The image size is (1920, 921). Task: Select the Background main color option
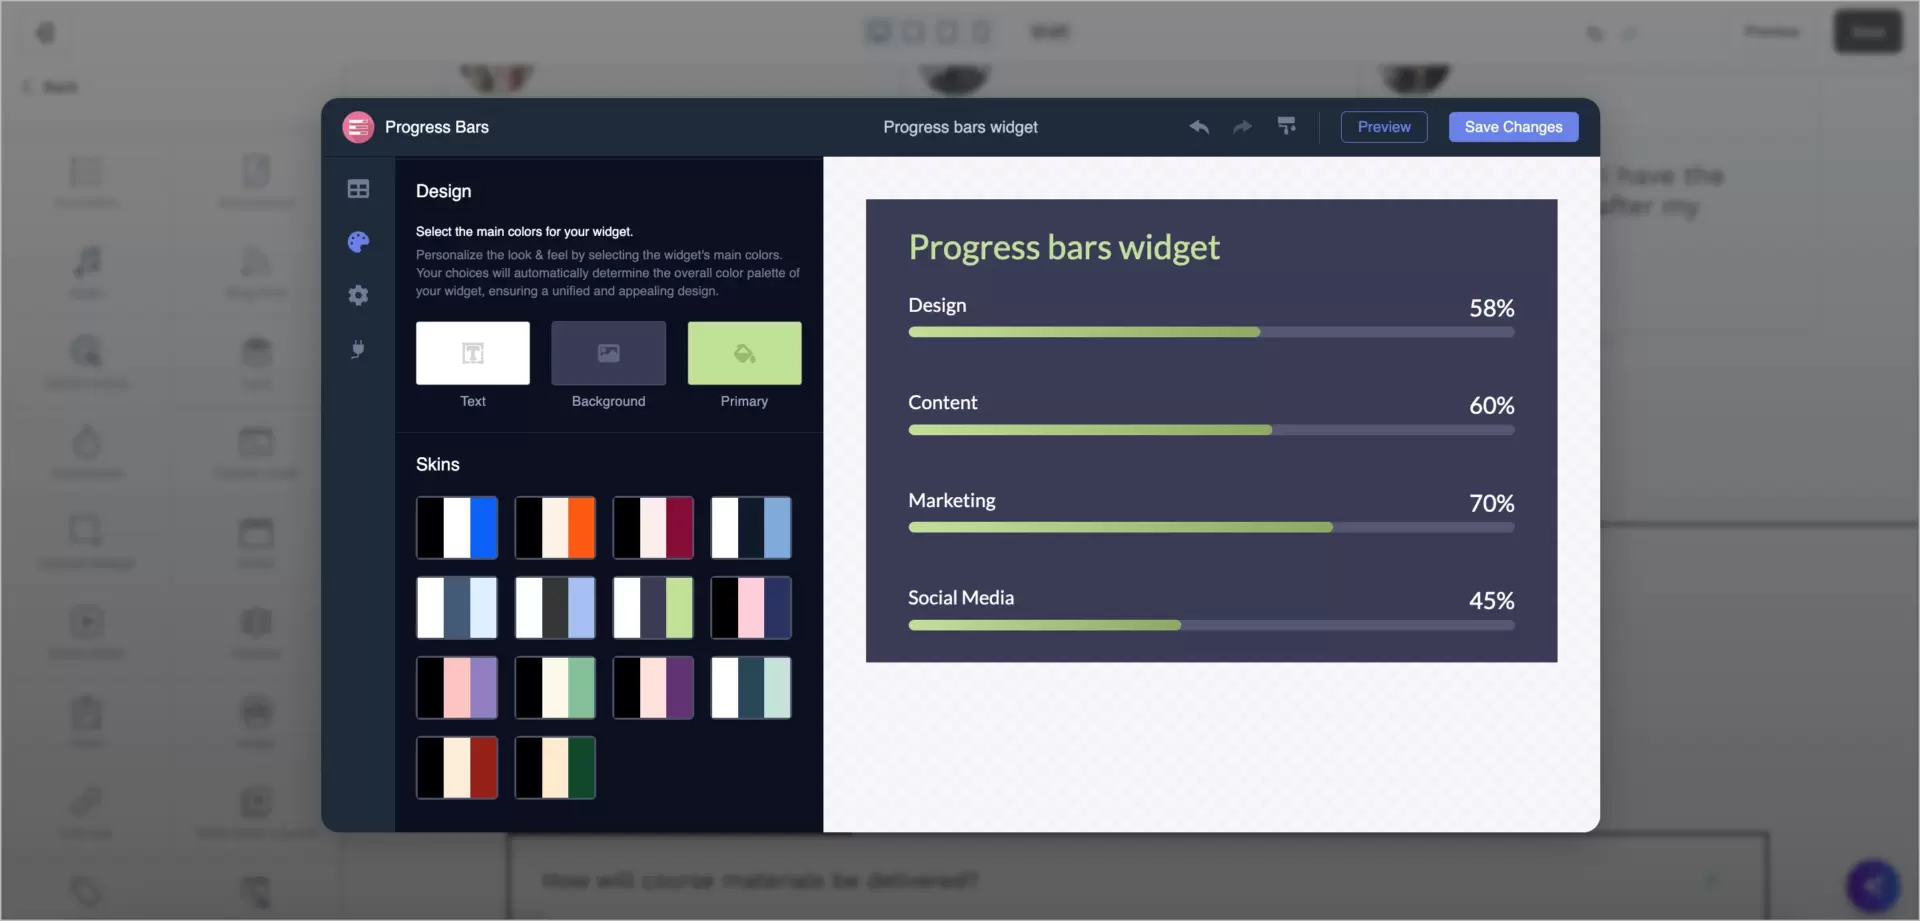pos(607,353)
